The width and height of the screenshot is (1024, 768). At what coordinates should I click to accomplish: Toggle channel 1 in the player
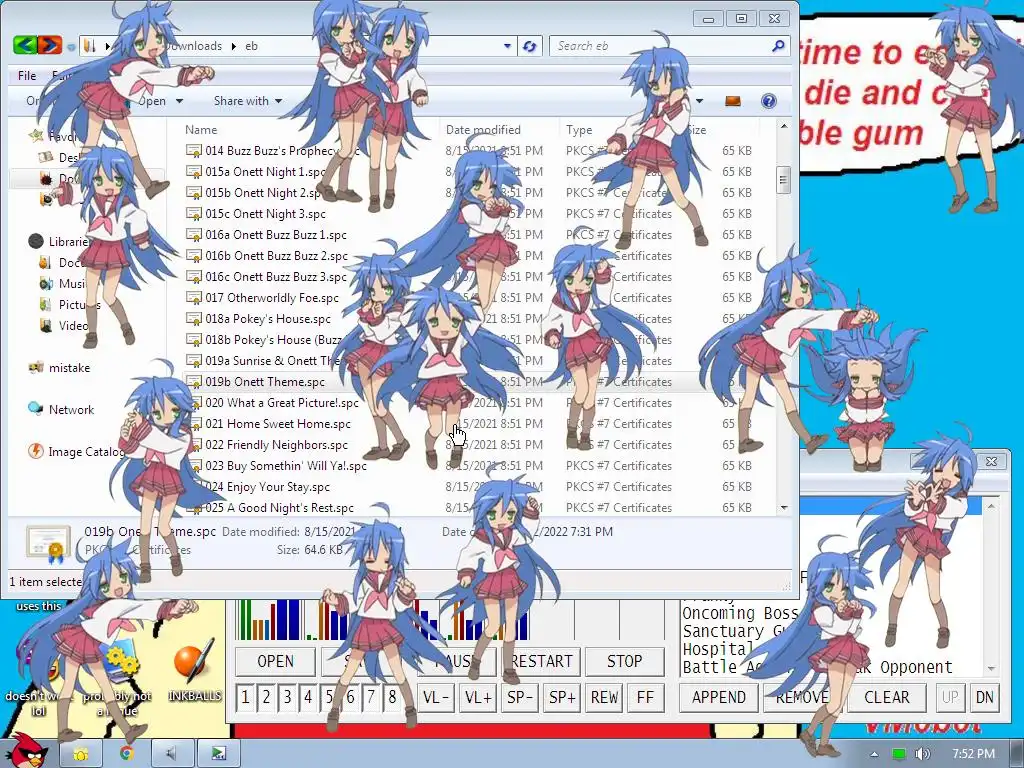[x=245, y=697]
